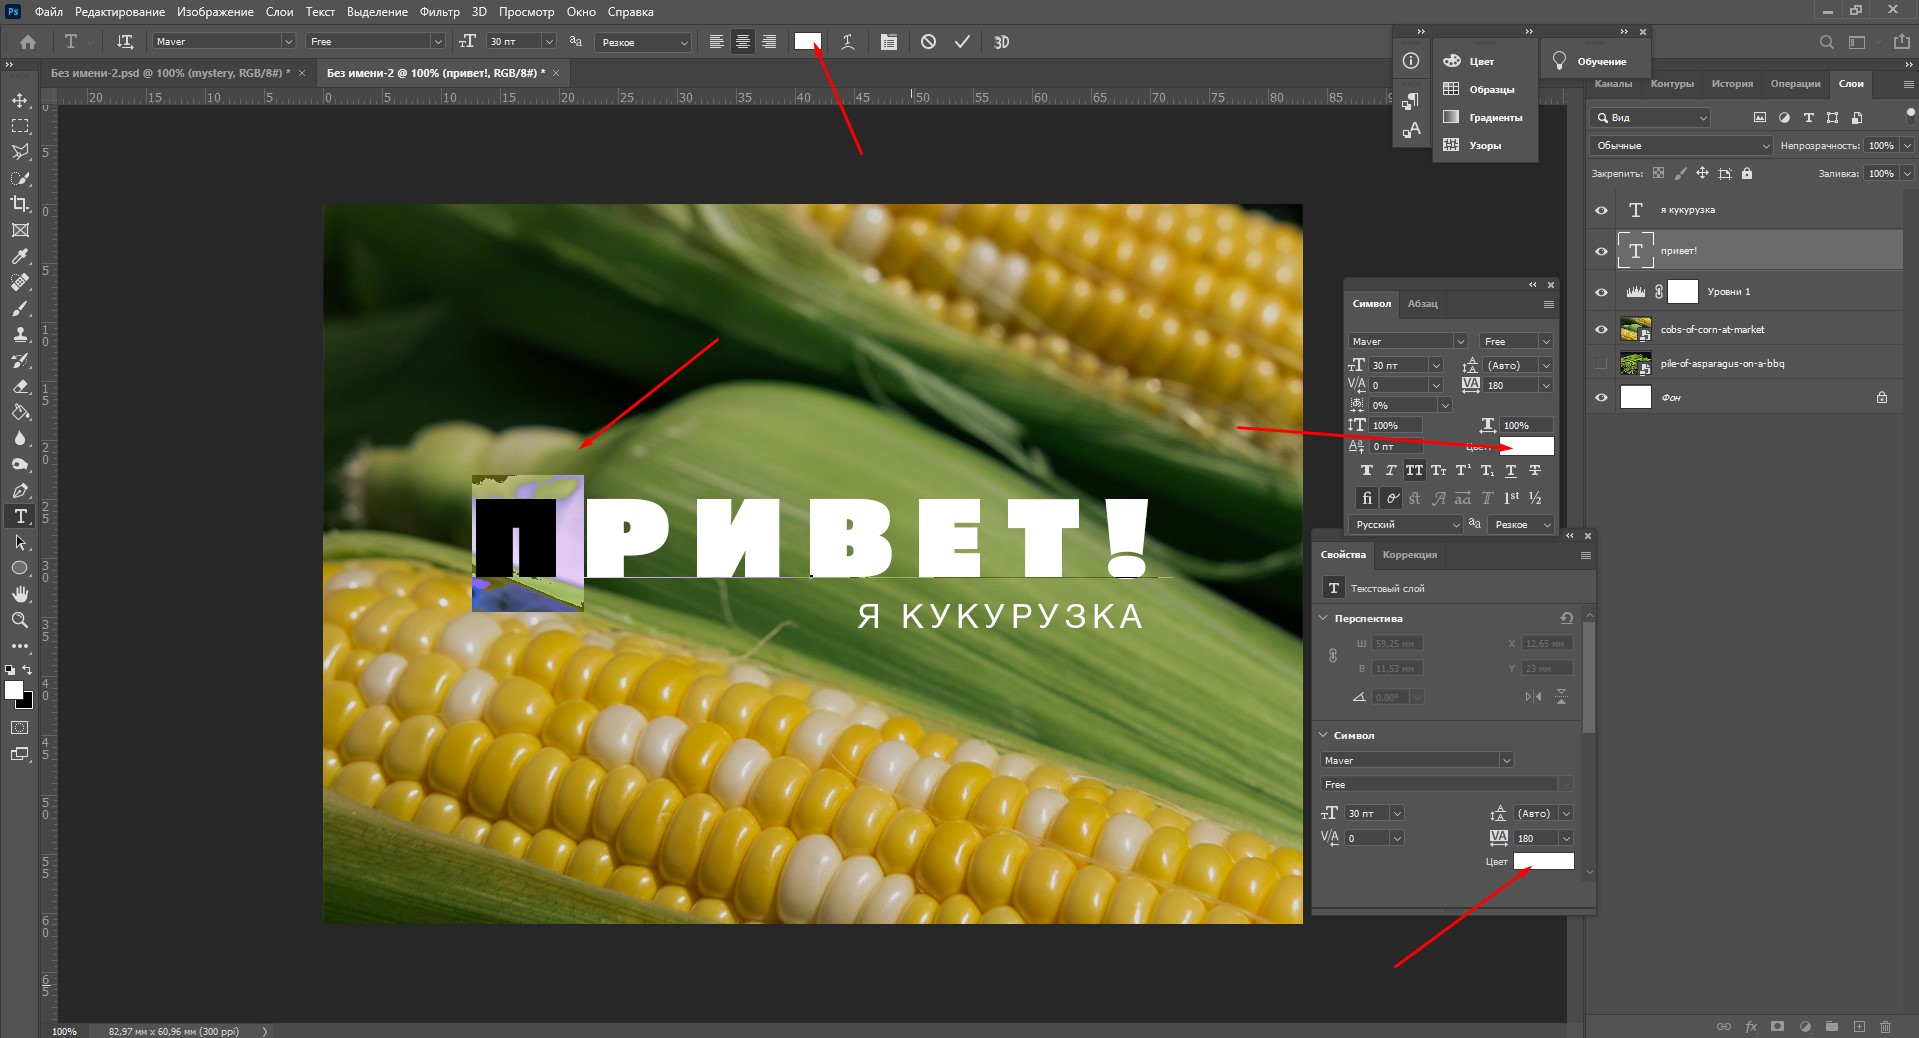
Task: Show the pile-of-asparagus-on-a-bbq layer
Action: tap(1601, 364)
